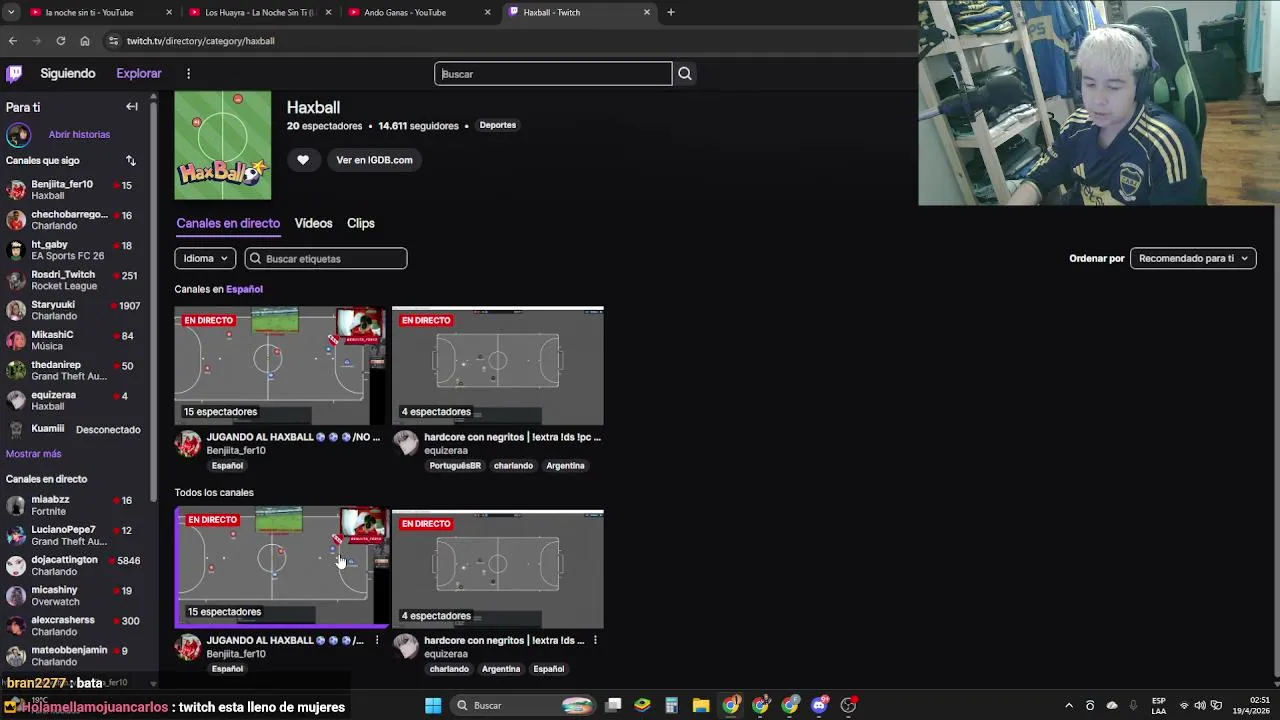Open dojacattington avatar in live channels
Viewport: 1280px width, 720px height.
coord(16,565)
